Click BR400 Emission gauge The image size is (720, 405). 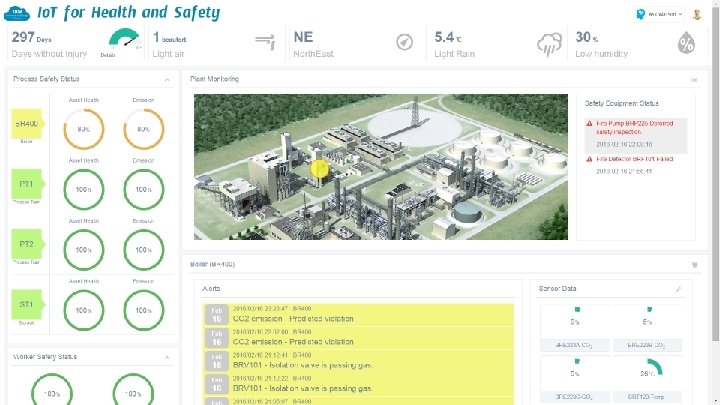point(144,129)
